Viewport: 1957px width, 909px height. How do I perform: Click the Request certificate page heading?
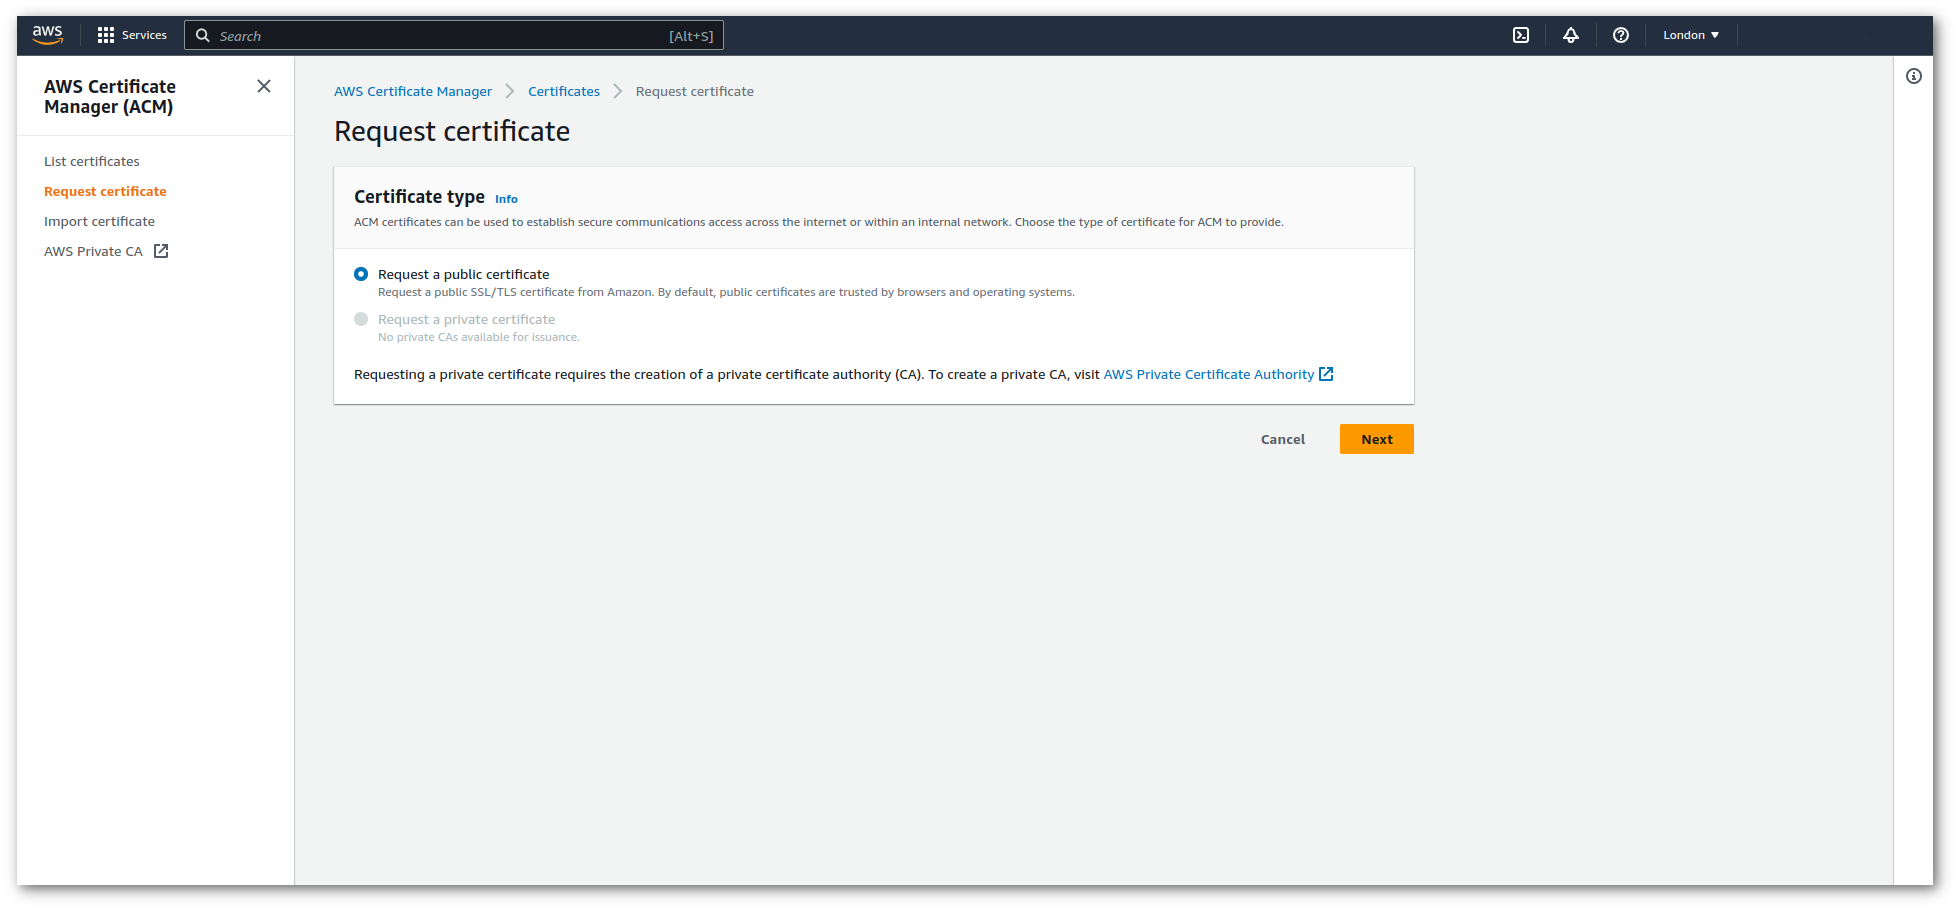(x=452, y=131)
